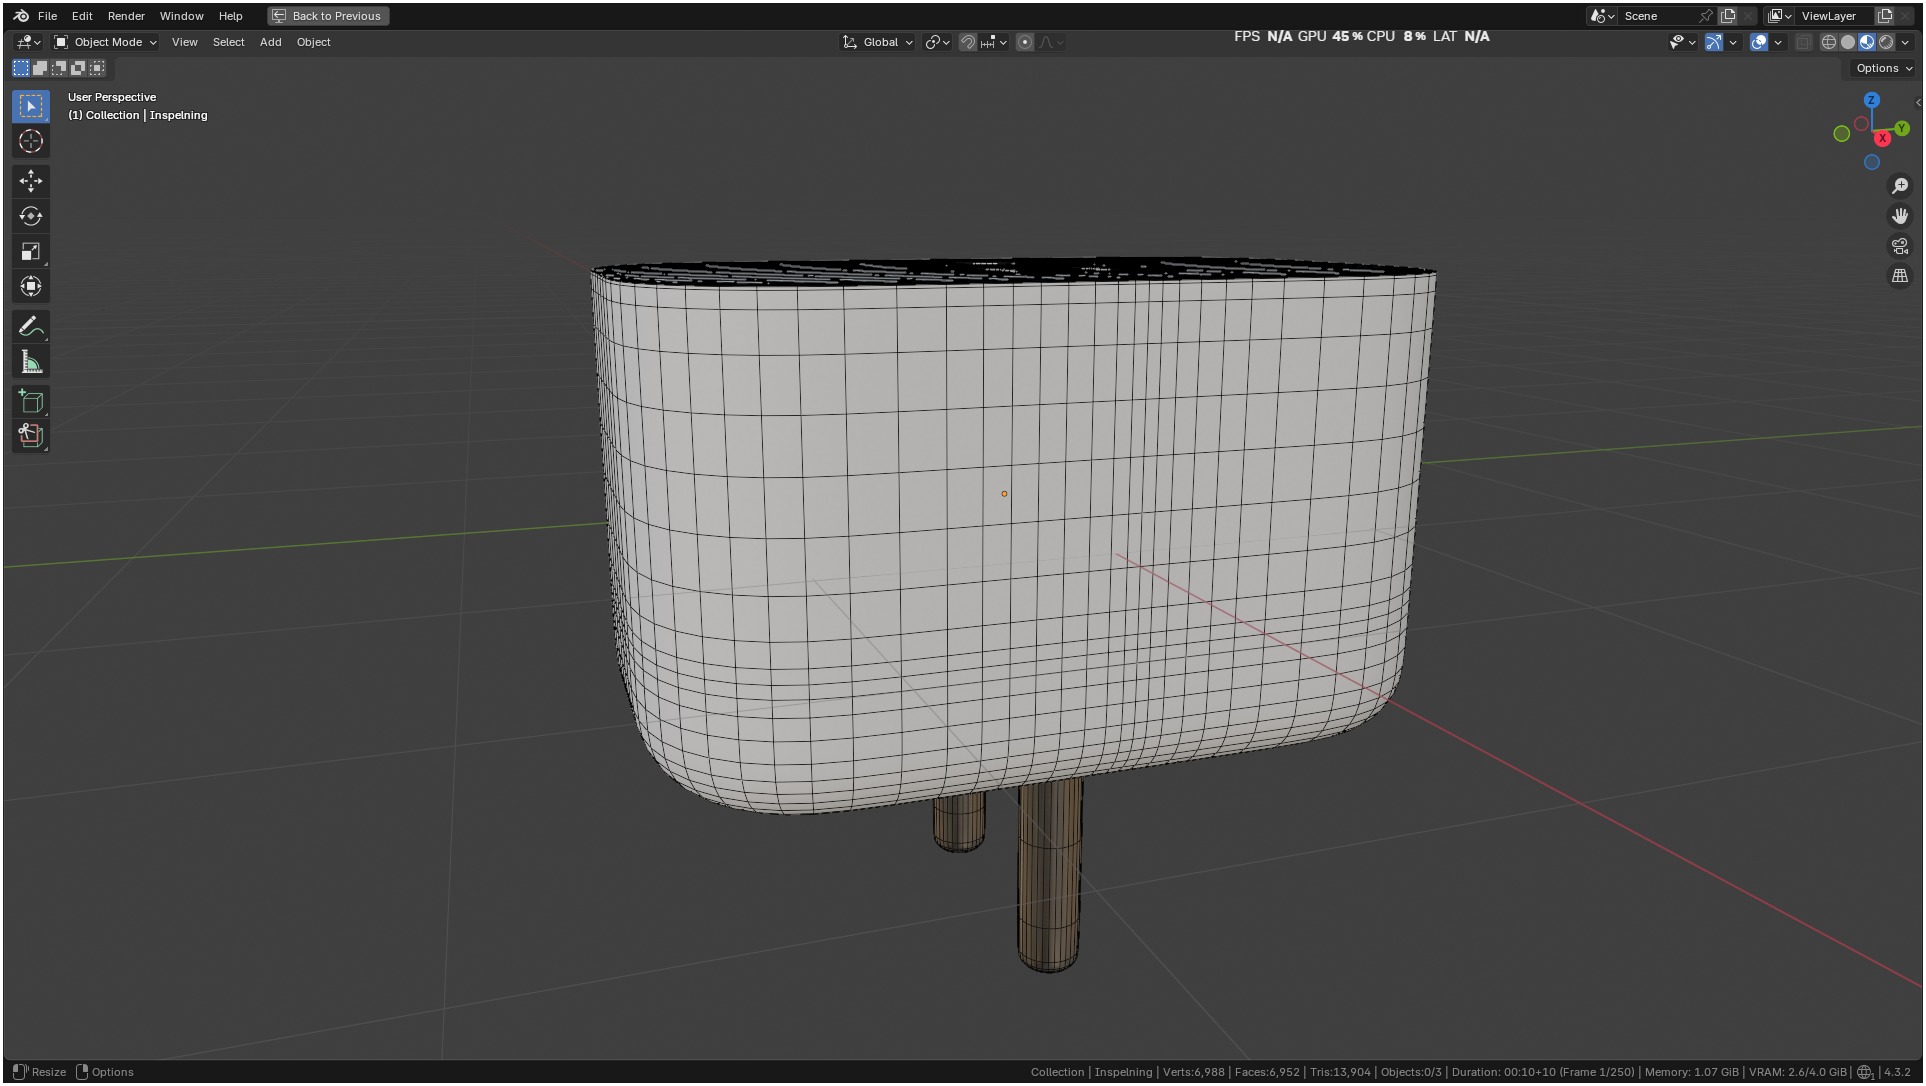1926x1086 pixels.
Task: Activate the Rotate tool
Action: point(31,216)
